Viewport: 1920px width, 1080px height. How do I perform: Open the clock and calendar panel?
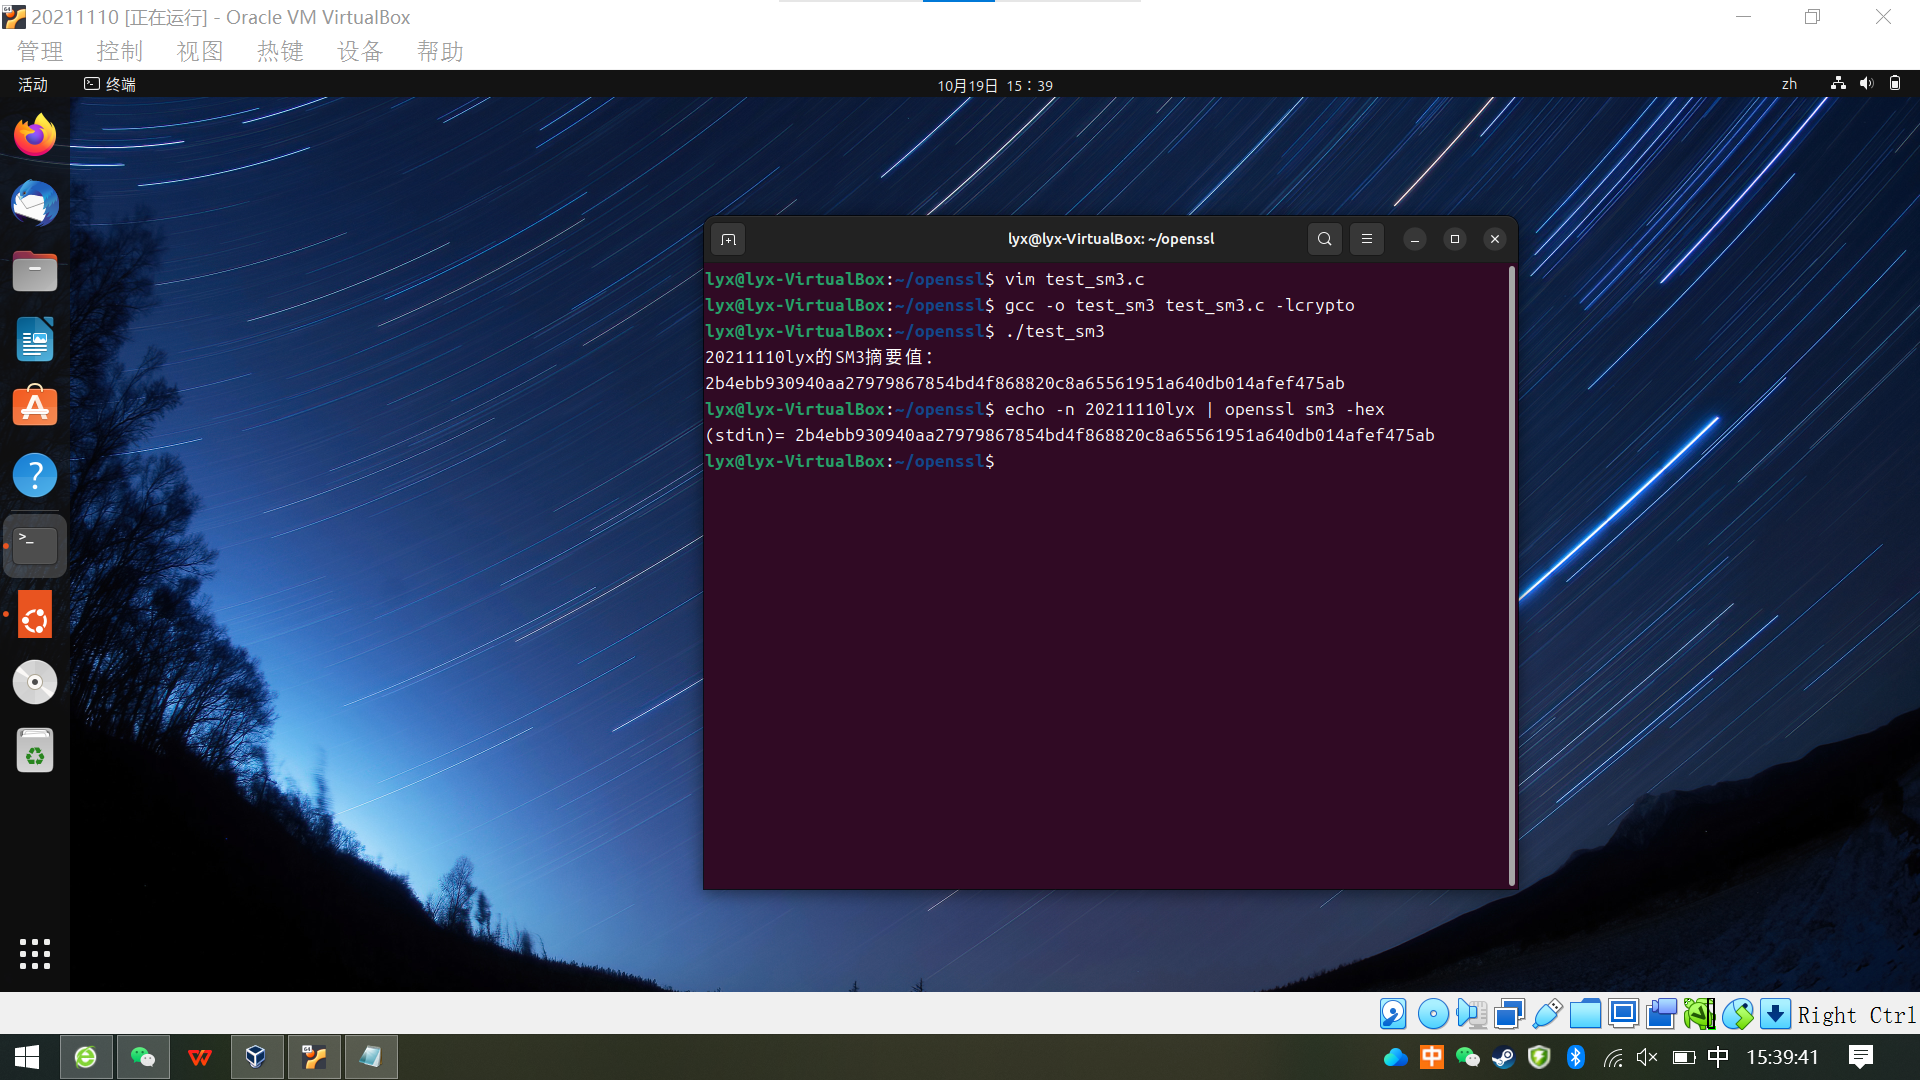994,86
